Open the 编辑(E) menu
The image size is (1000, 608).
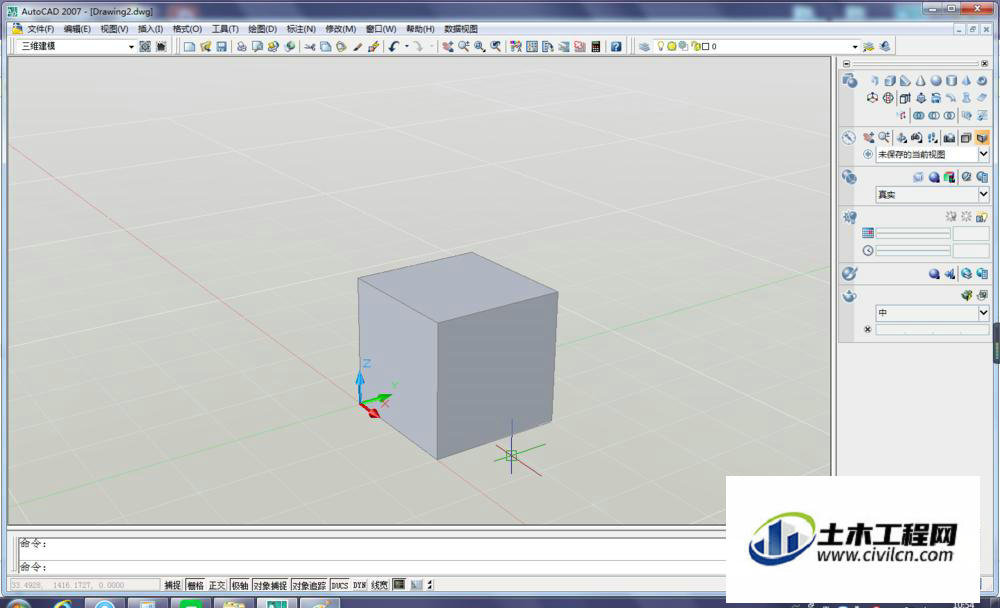click(x=77, y=29)
